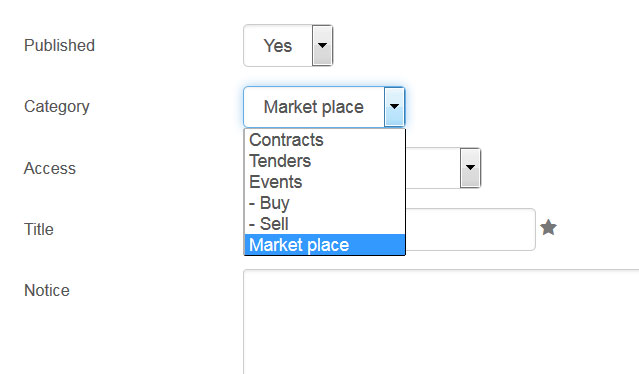Screen dimensions: 639x374
Task: Click the Title field label
Action: point(39,229)
